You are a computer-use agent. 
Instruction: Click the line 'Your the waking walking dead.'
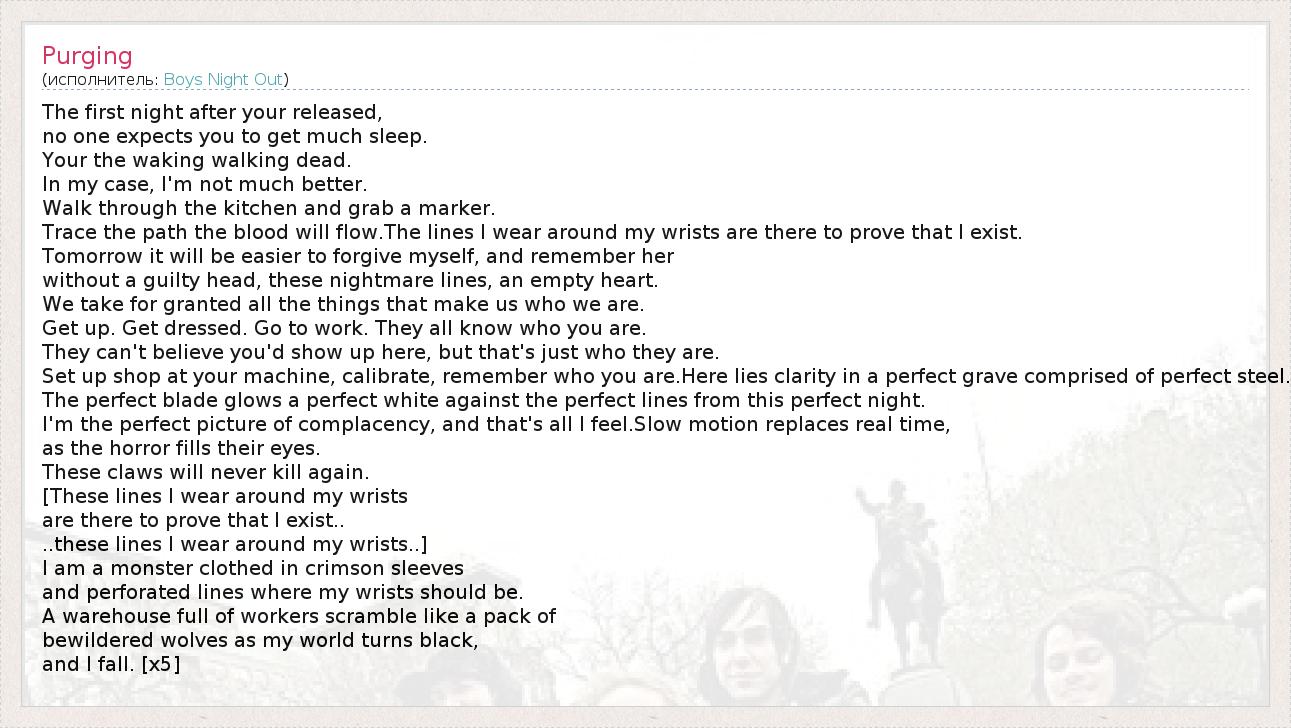pos(196,160)
